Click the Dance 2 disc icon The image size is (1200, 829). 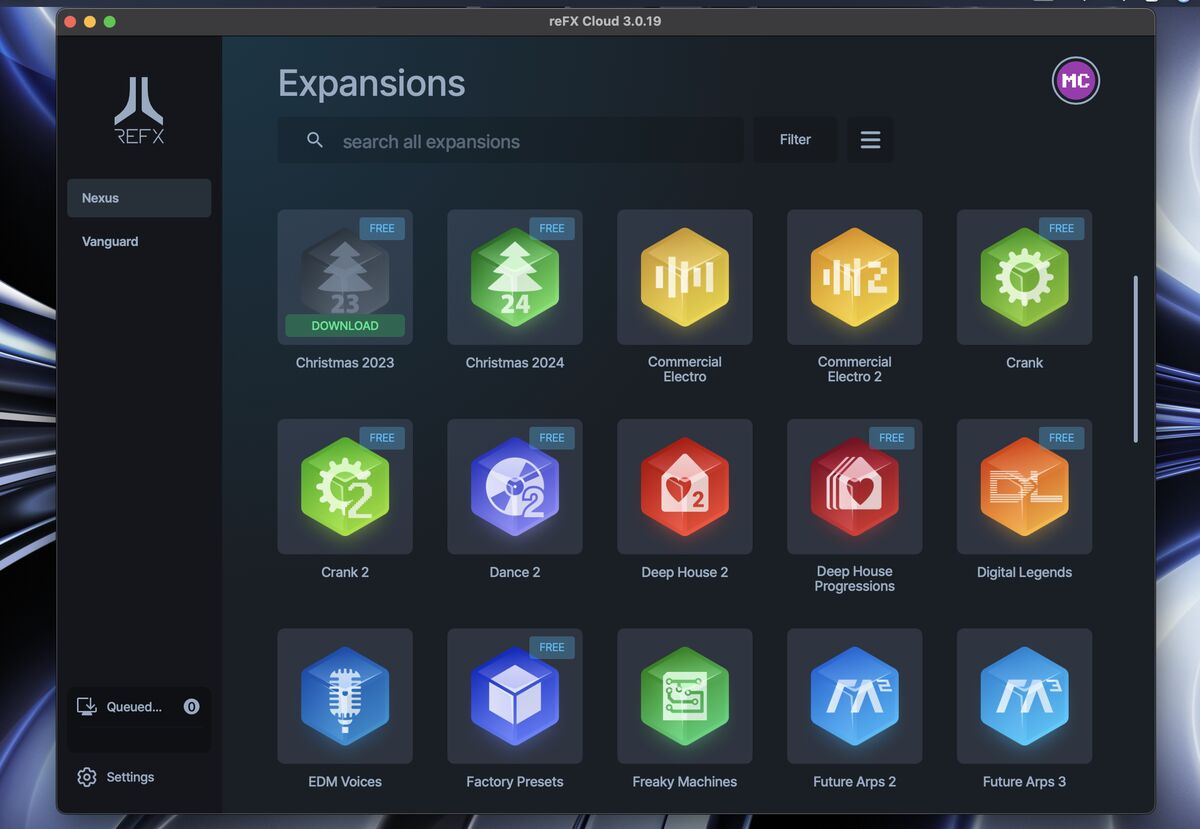(x=514, y=487)
